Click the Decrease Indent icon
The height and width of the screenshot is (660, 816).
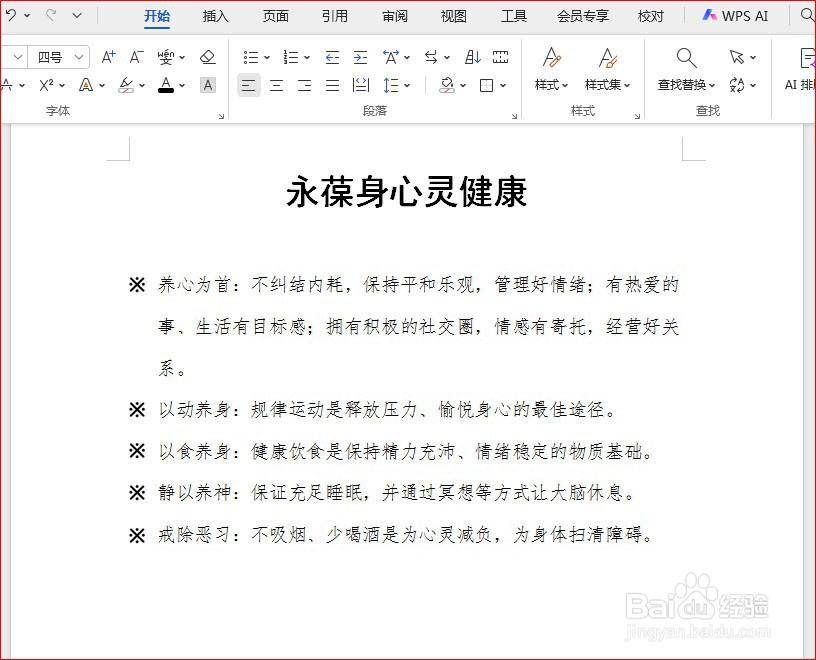(x=331, y=57)
